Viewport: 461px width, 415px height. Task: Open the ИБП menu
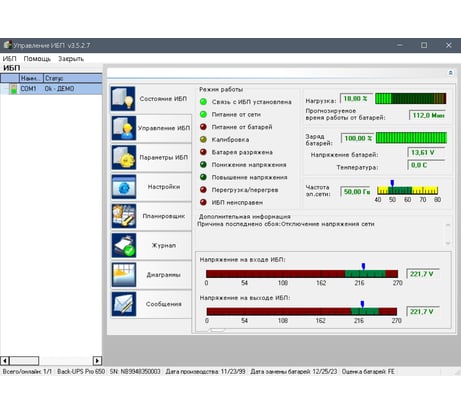(x=9, y=59)
